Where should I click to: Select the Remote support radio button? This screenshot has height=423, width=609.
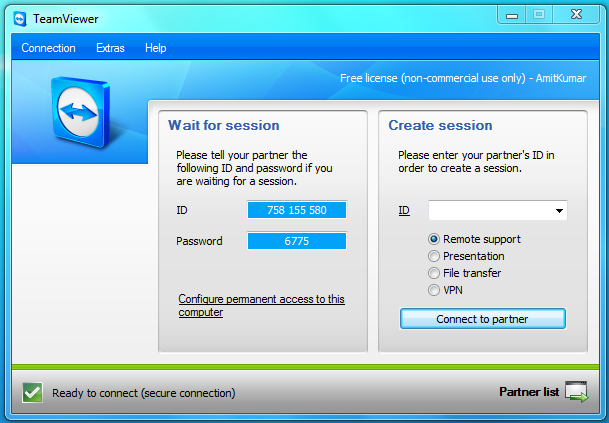(434, 239)
